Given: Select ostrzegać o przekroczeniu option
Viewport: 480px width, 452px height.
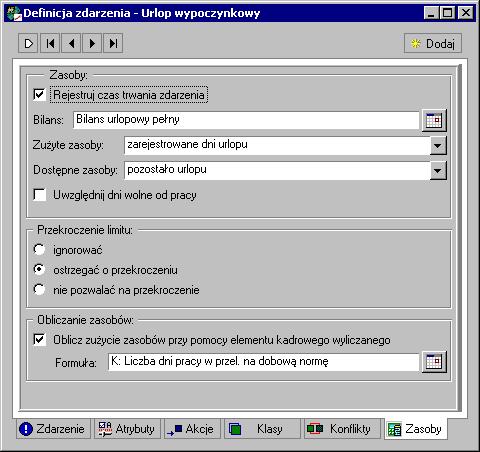Looking at the screenshot, I should pos(39,269).
